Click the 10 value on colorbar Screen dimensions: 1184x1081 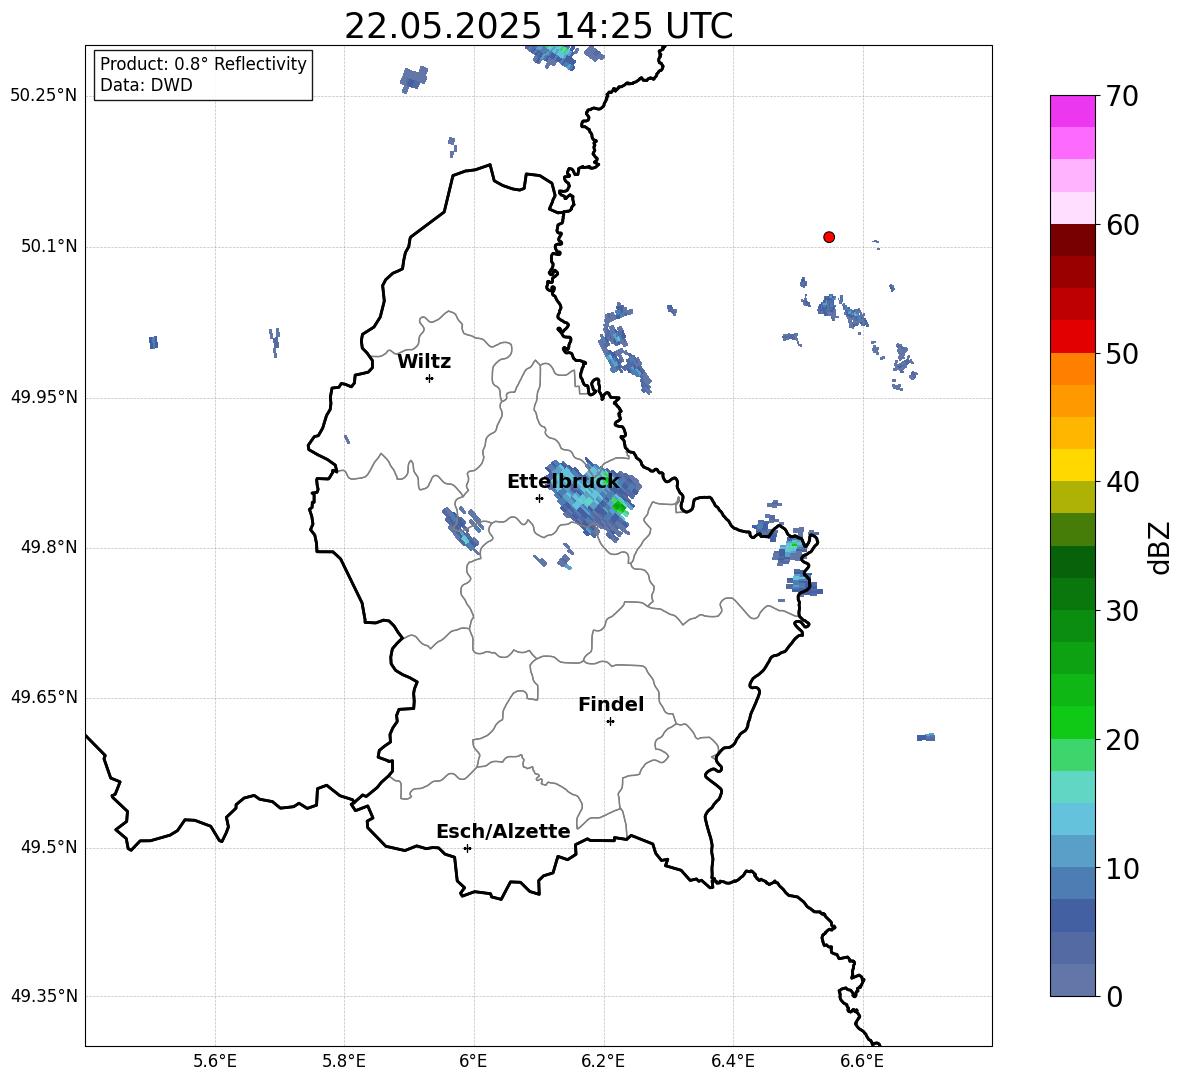(1121, 868)
